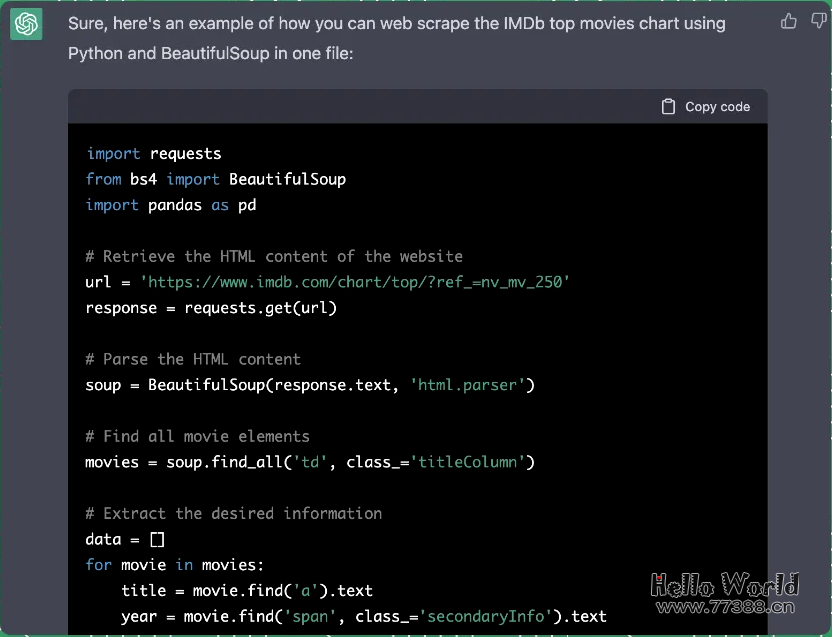Click the IMDb chart URL string

pyautogui.click(x=354, y=282)
